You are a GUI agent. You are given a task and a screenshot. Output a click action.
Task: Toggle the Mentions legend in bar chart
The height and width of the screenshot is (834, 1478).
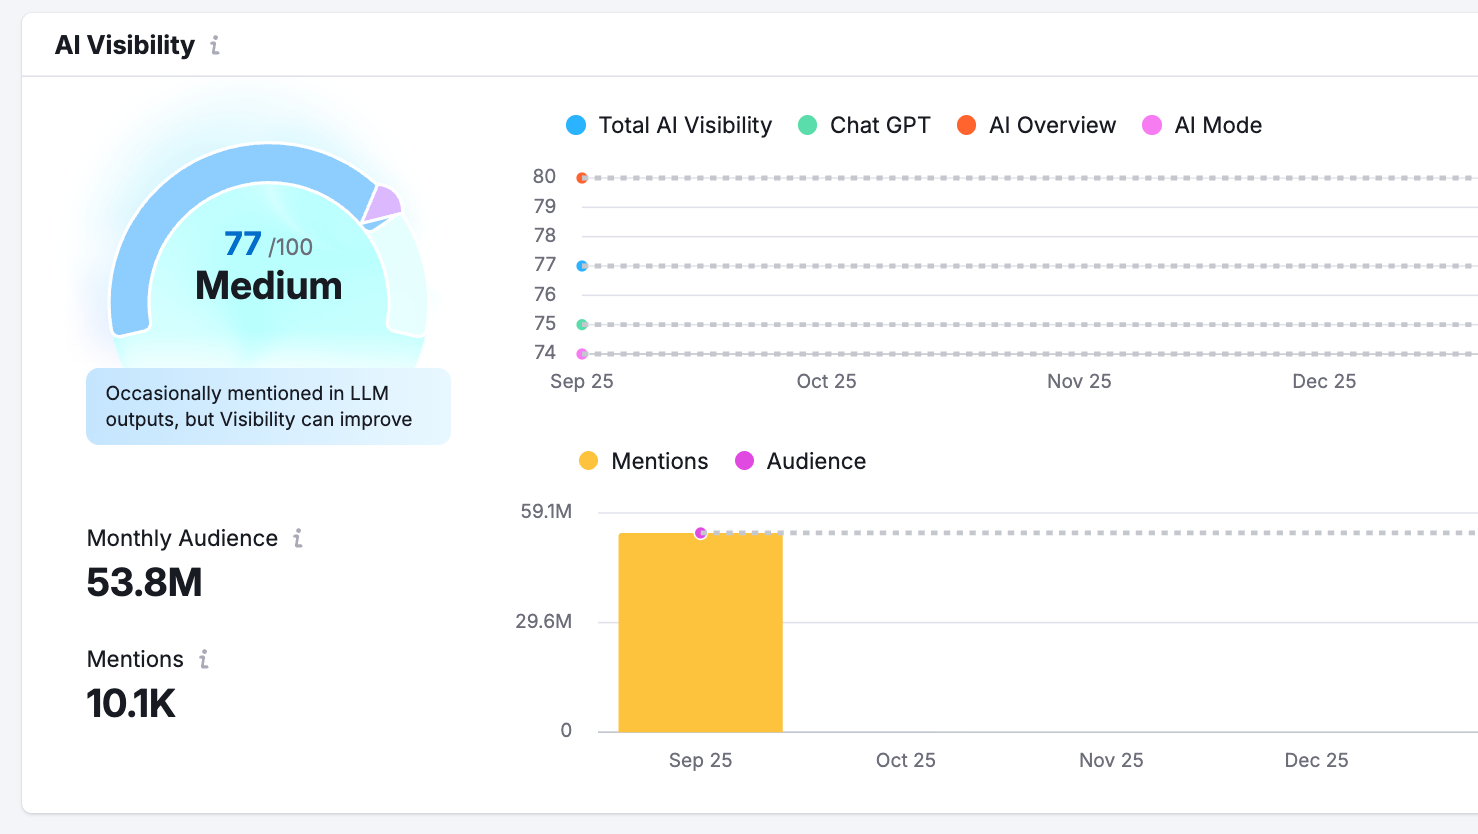click(643, 461)
